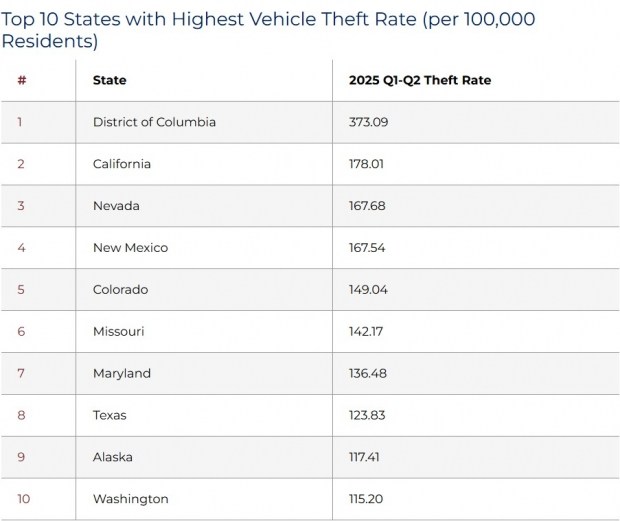Click the 115.20 theft rate value
620x521 pixels.
(367, 499)
